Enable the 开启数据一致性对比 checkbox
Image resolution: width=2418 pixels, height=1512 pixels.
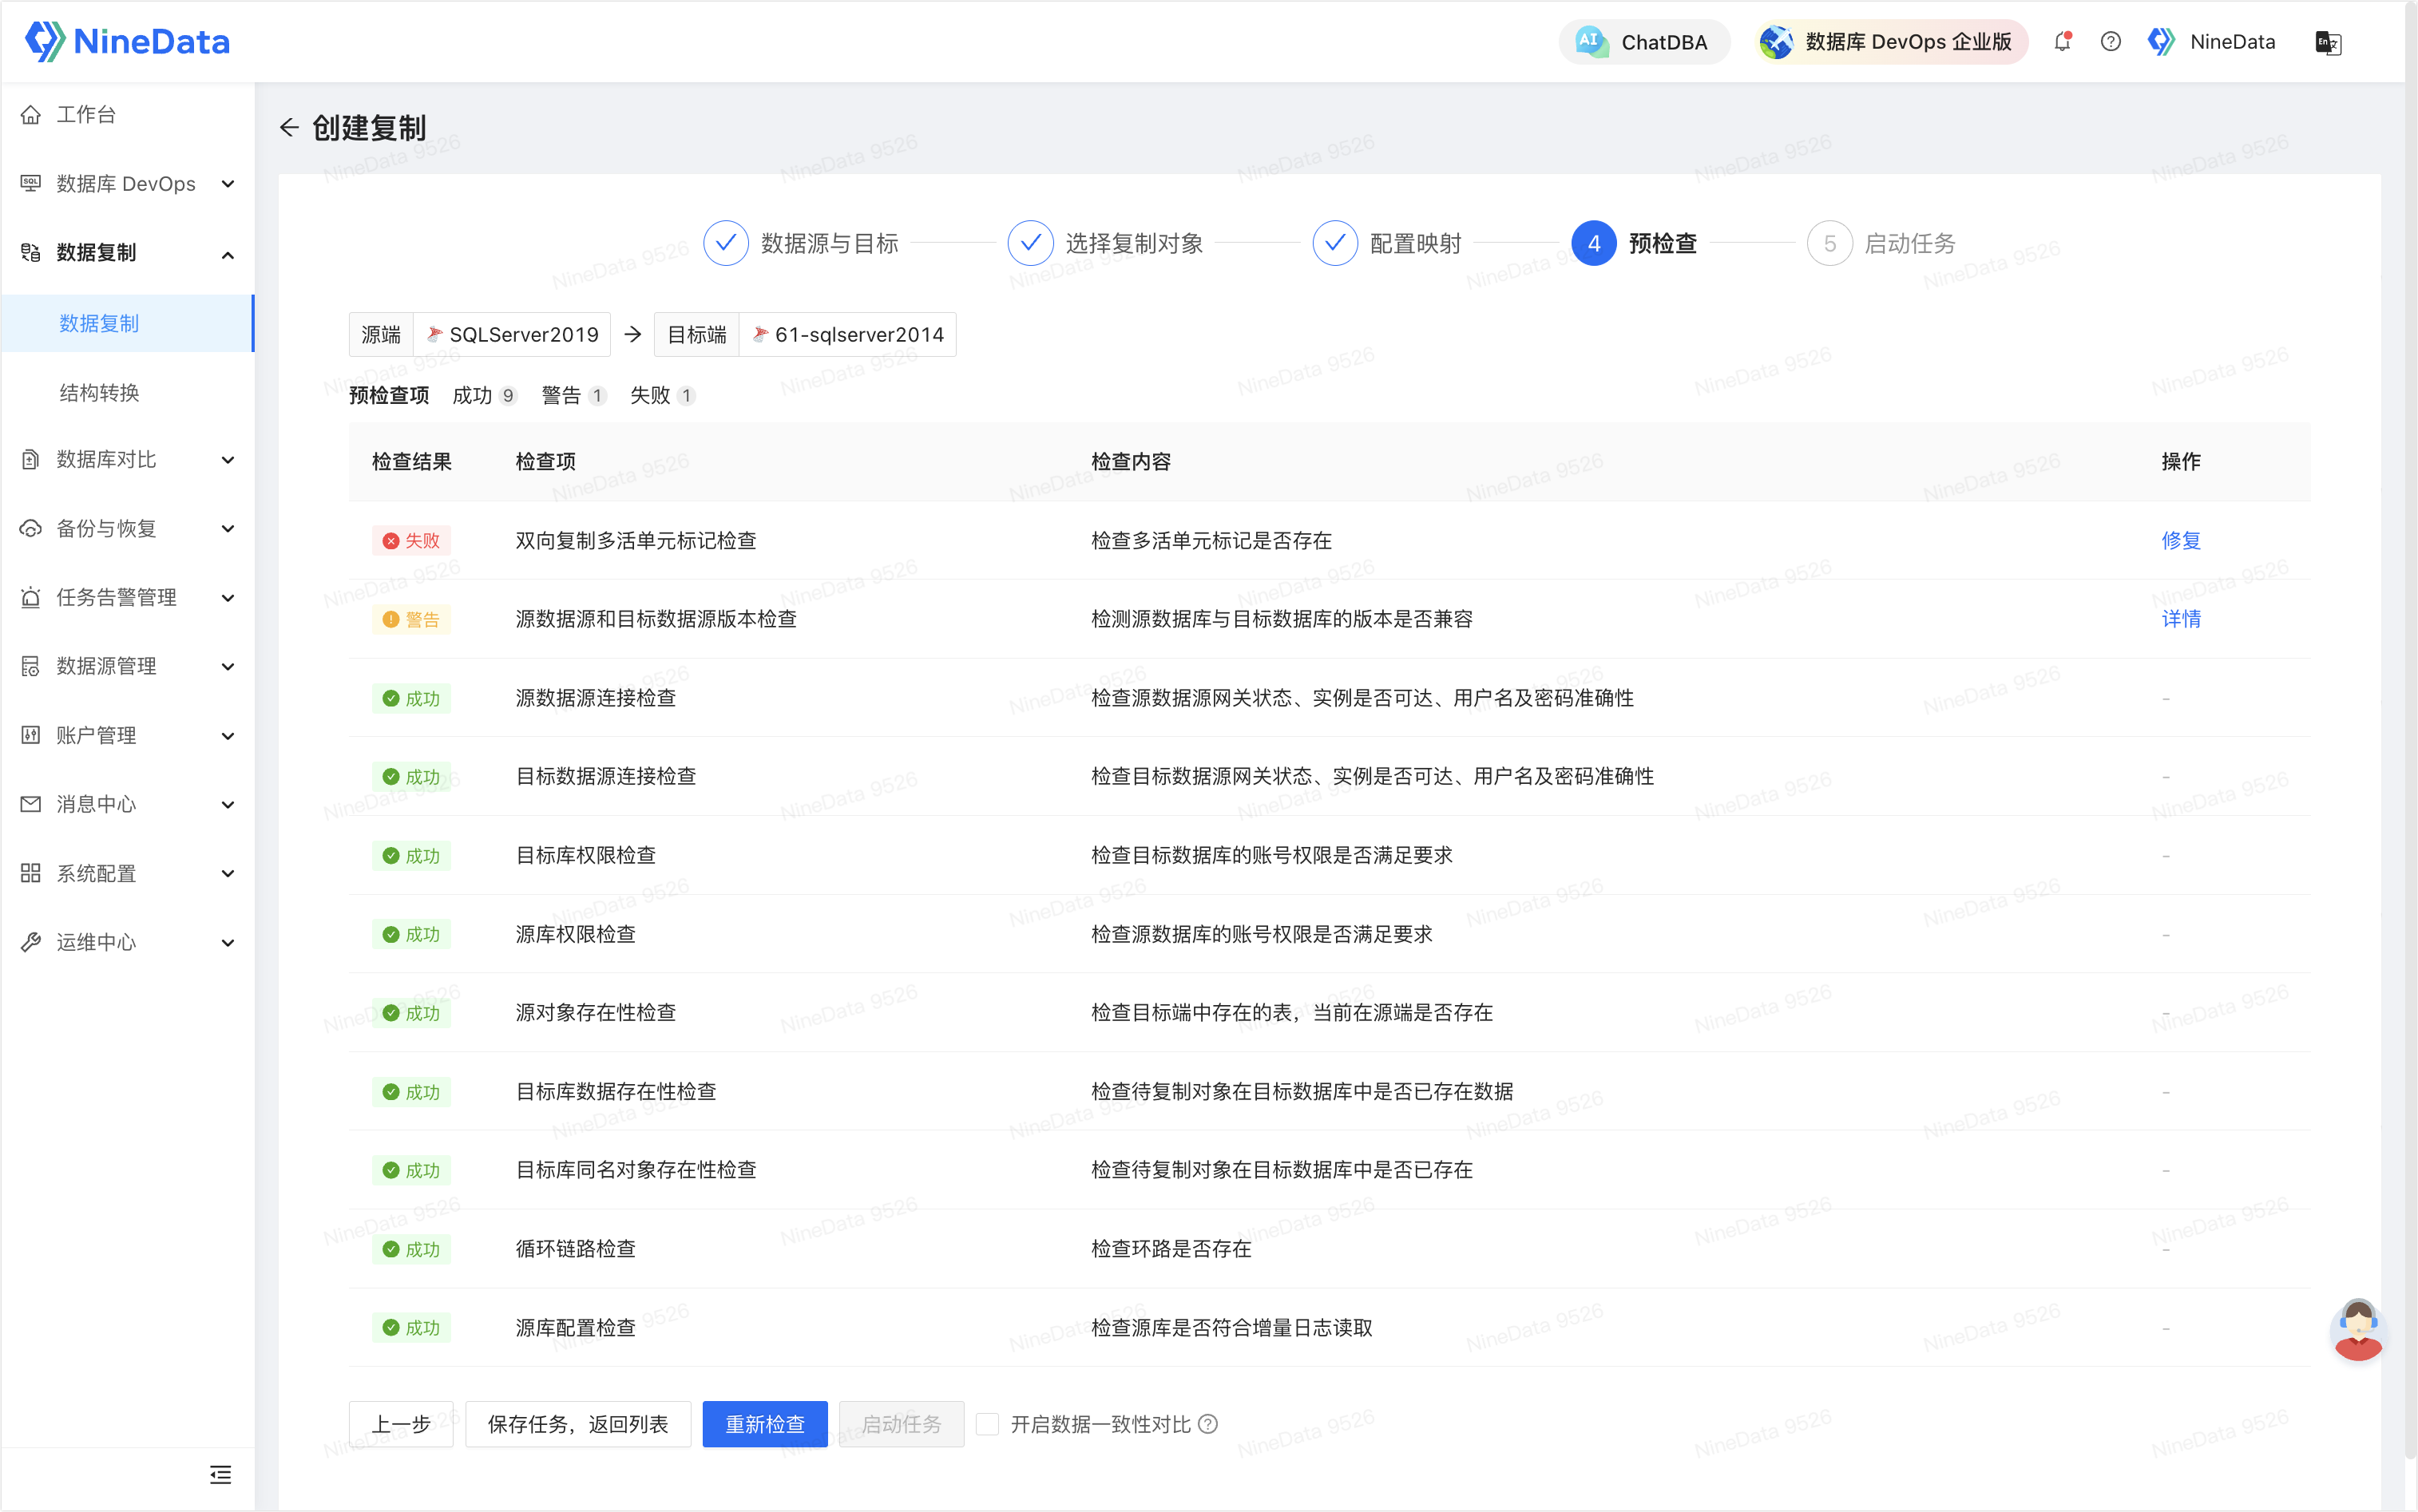tap(987, 1424)
